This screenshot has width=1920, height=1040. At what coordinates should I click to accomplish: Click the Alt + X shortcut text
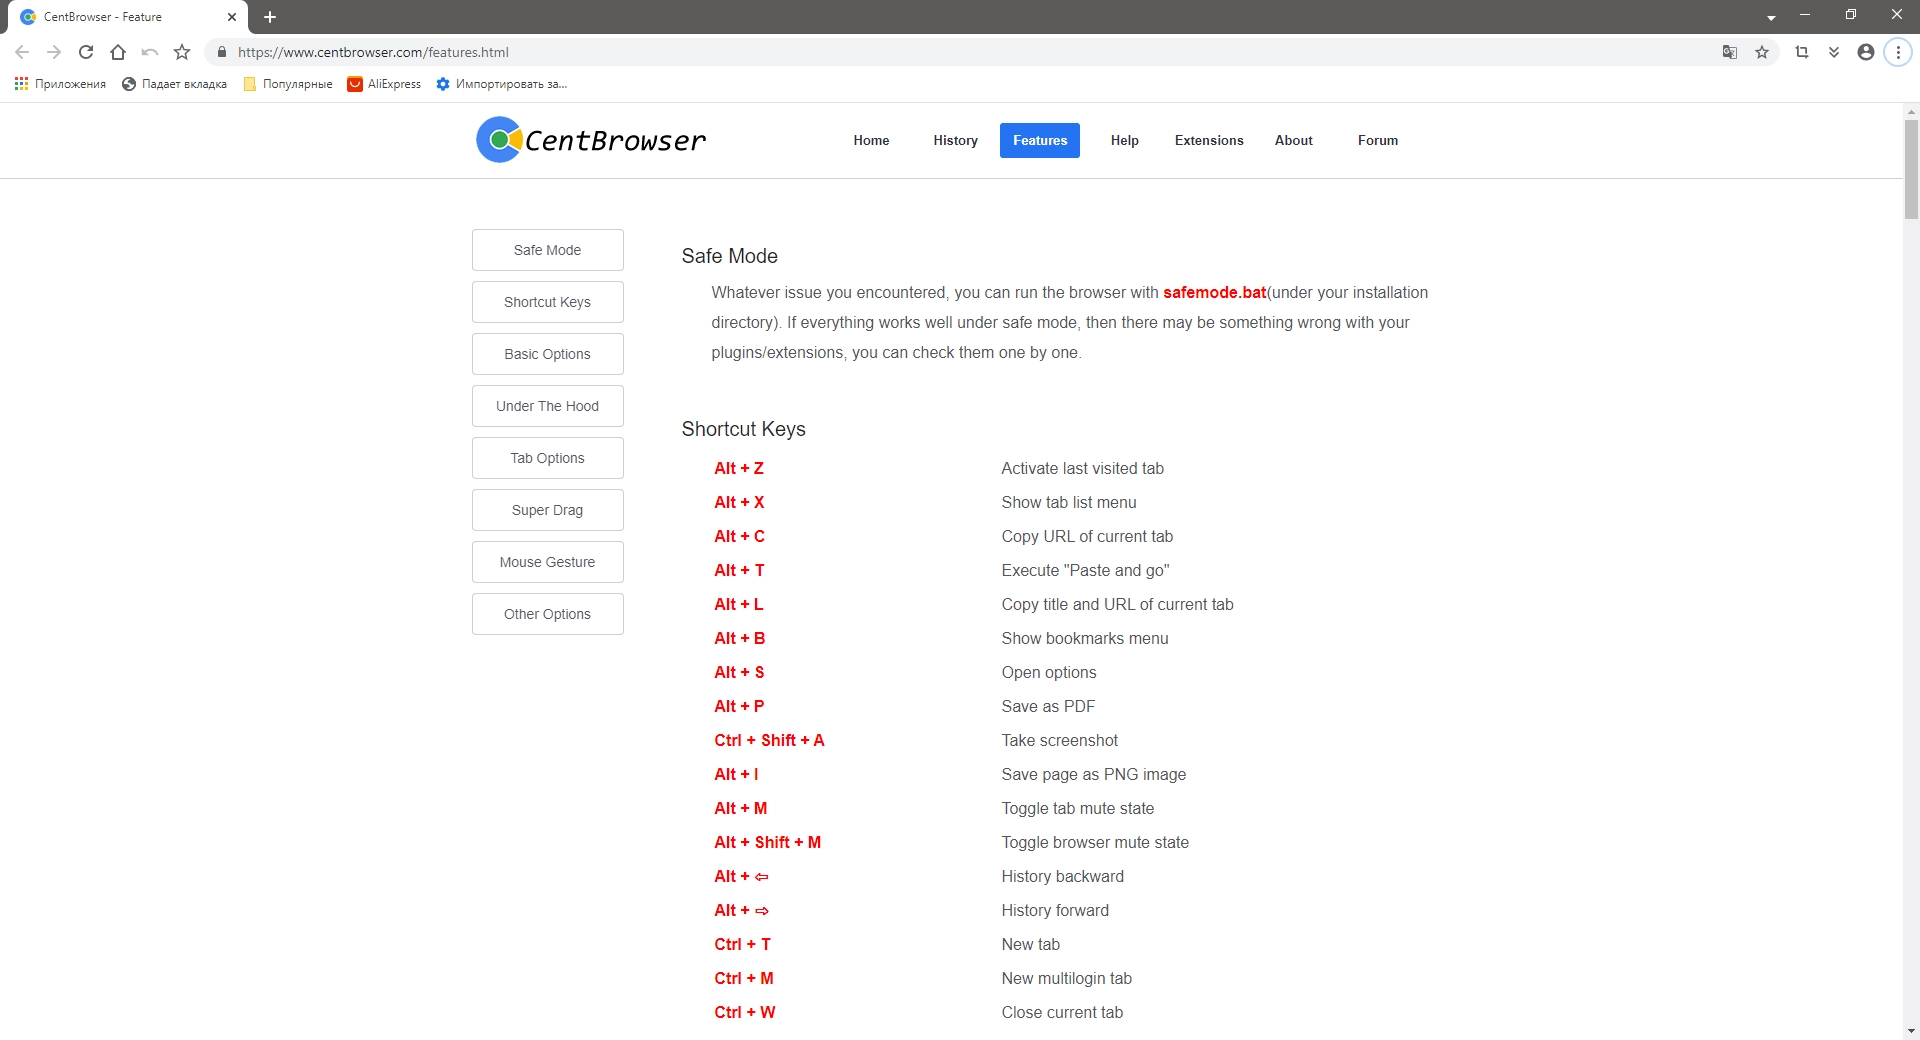739,502
